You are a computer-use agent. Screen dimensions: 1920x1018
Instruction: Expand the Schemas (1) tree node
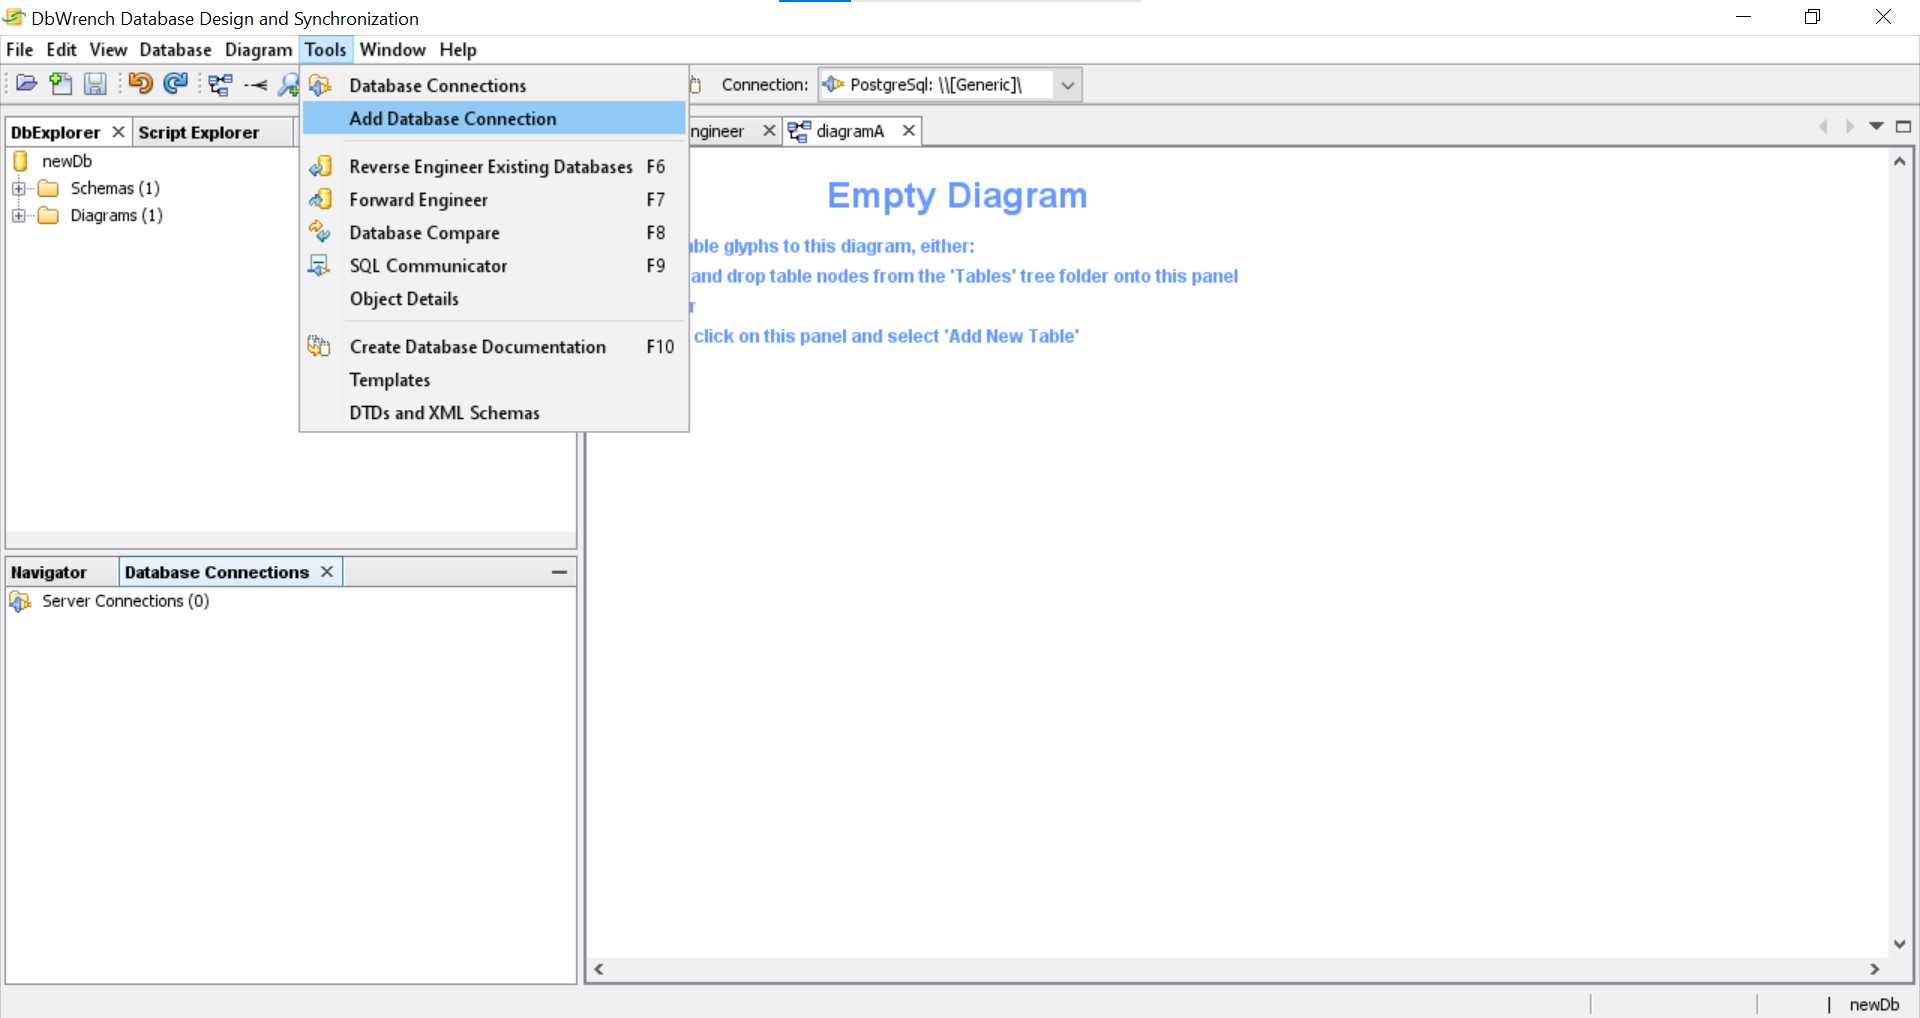19,188
